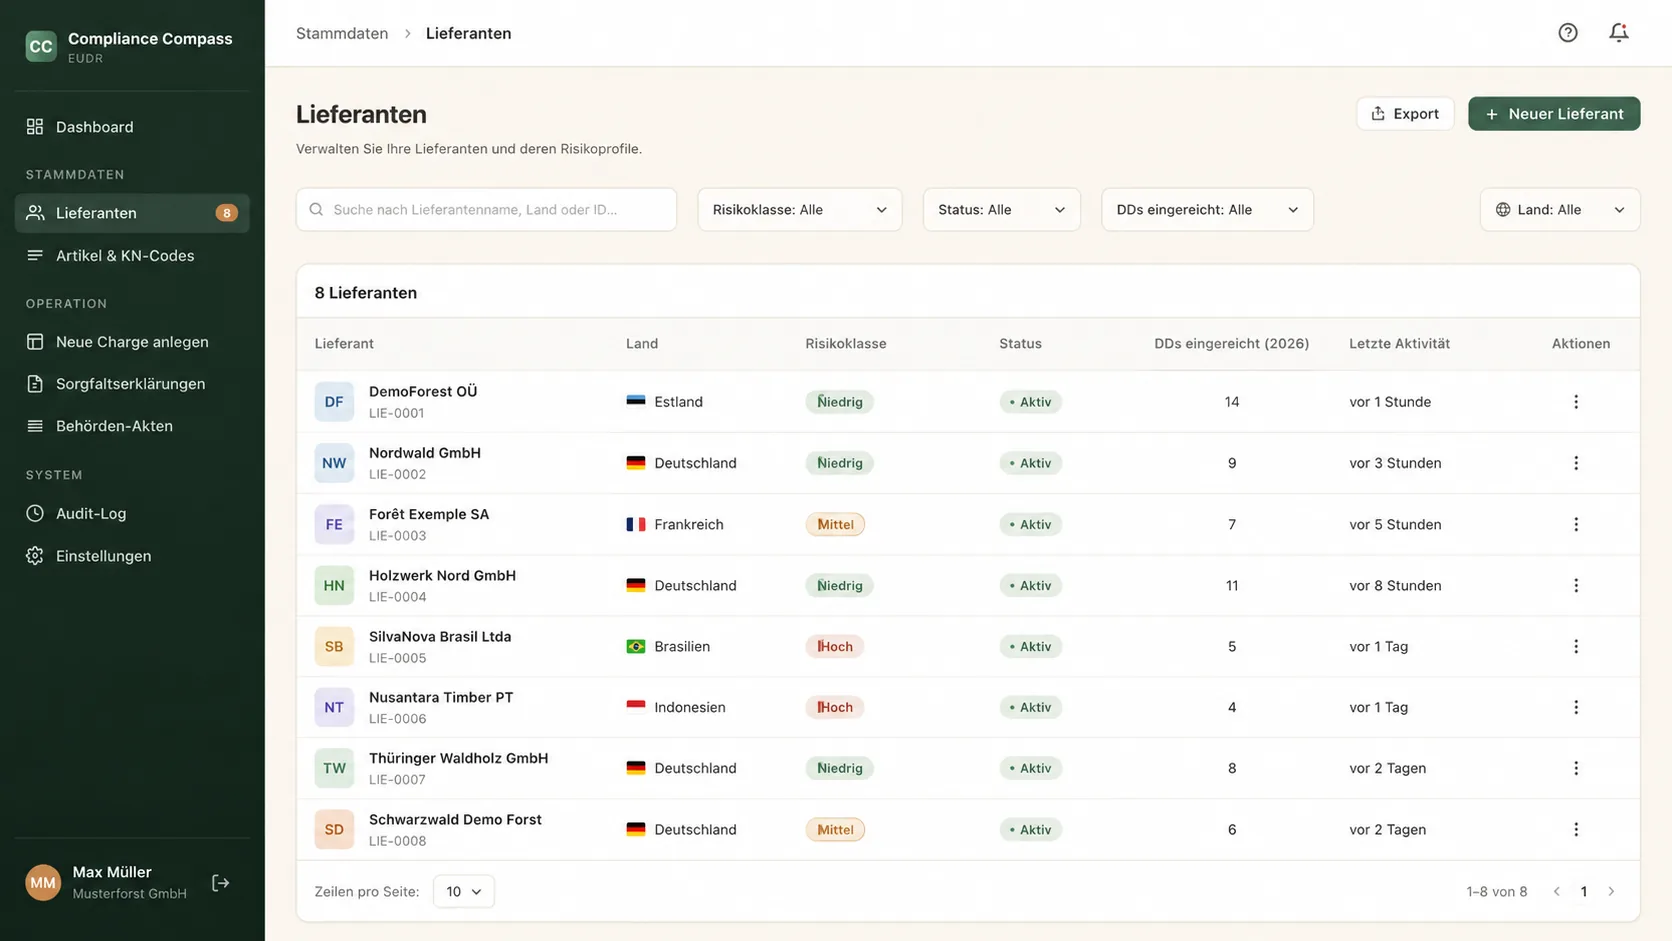Expand the Land filter dropdown
Screen dimensions: 1672x941
(1560, 209)
